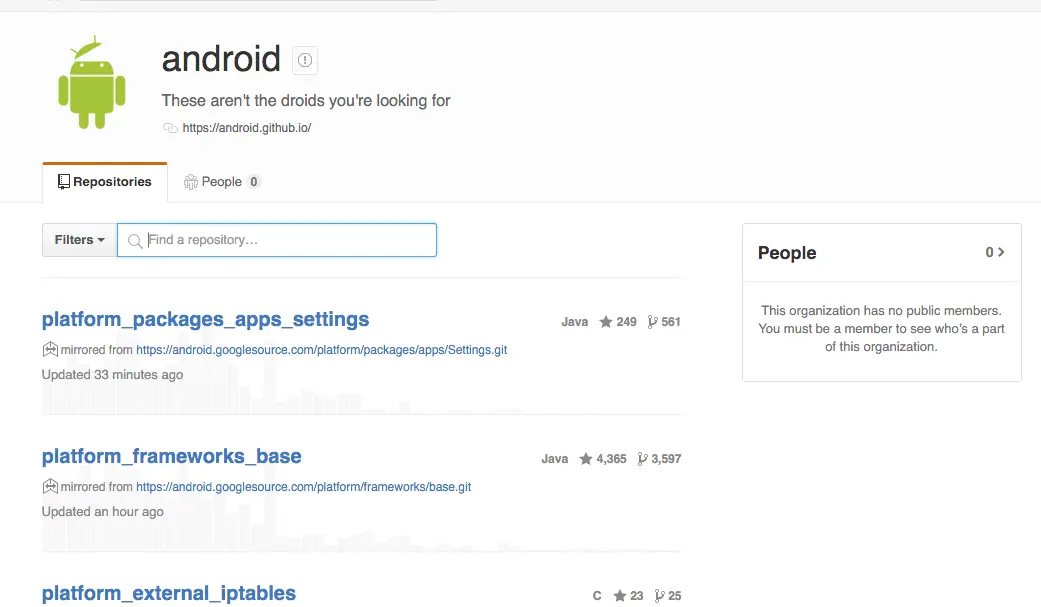Click the Java label for platform_frameworks_base
Image resolution: width=1041 pixels, height=607 pixels.
pyautogui.click(x=554, y=459)
